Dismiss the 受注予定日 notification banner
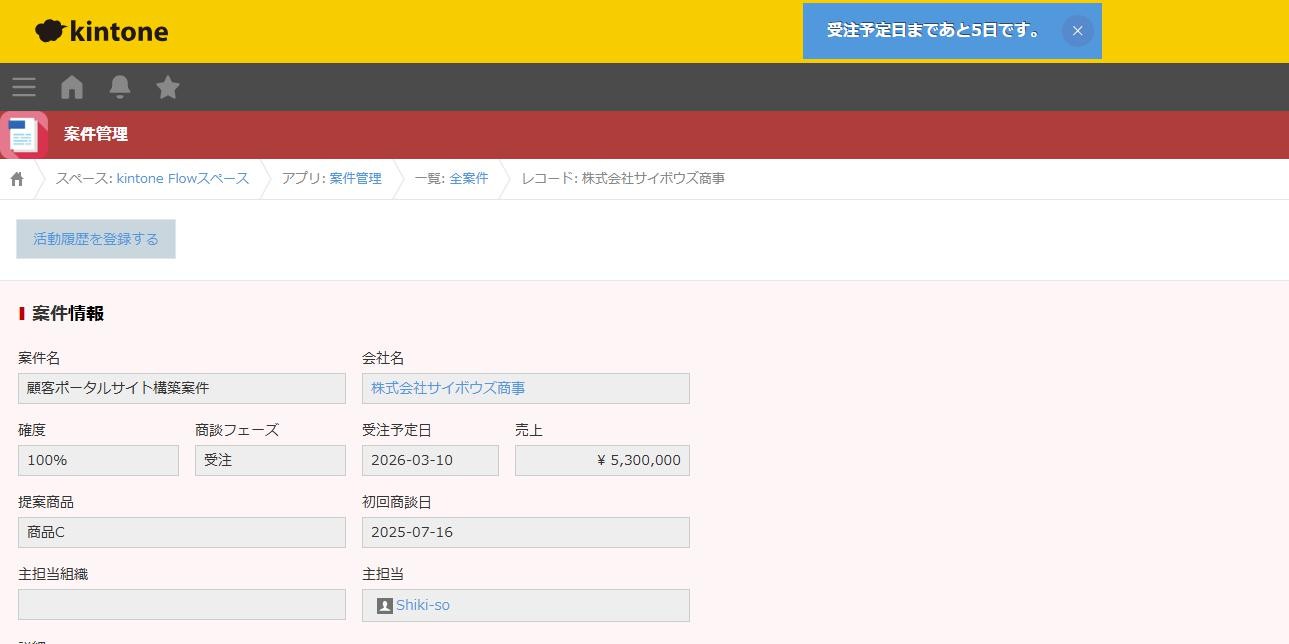Viewport: 1289px width, 644px height. click(1077, 31)
